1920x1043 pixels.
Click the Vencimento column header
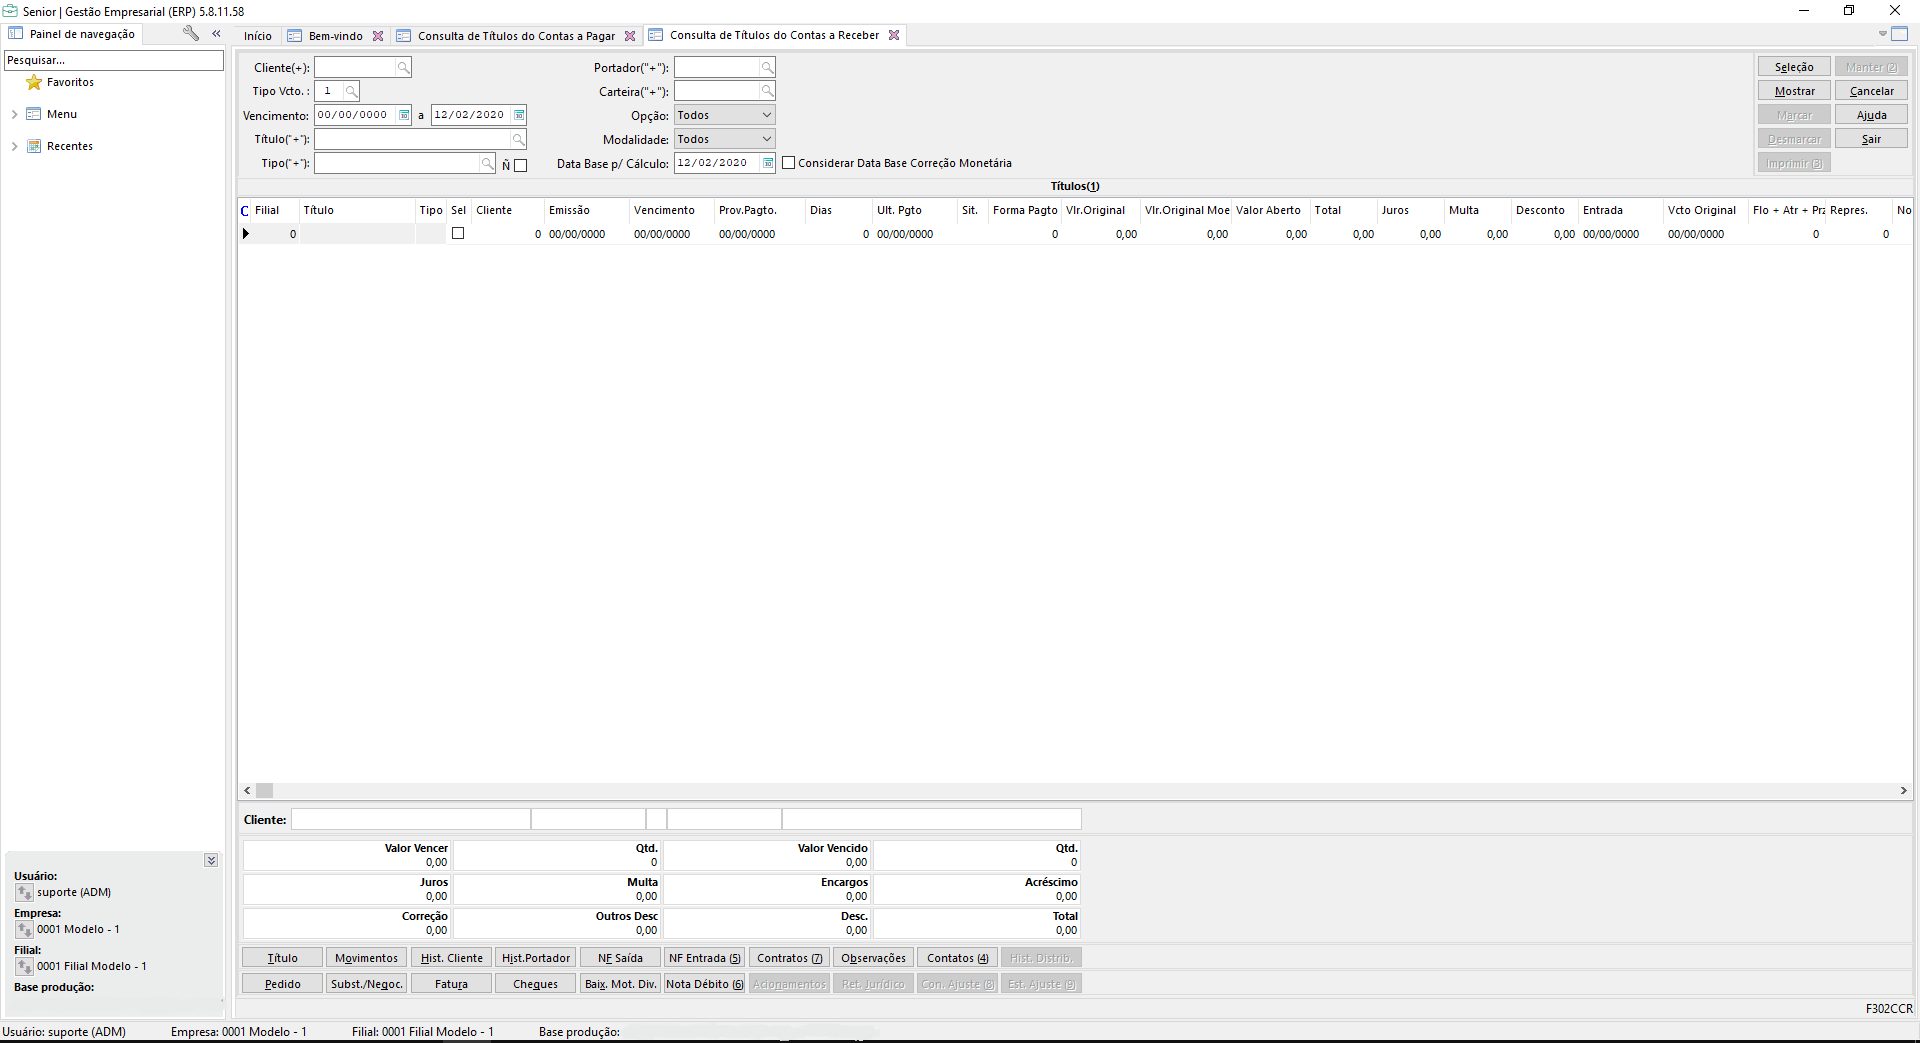click(x=671, y=210)
